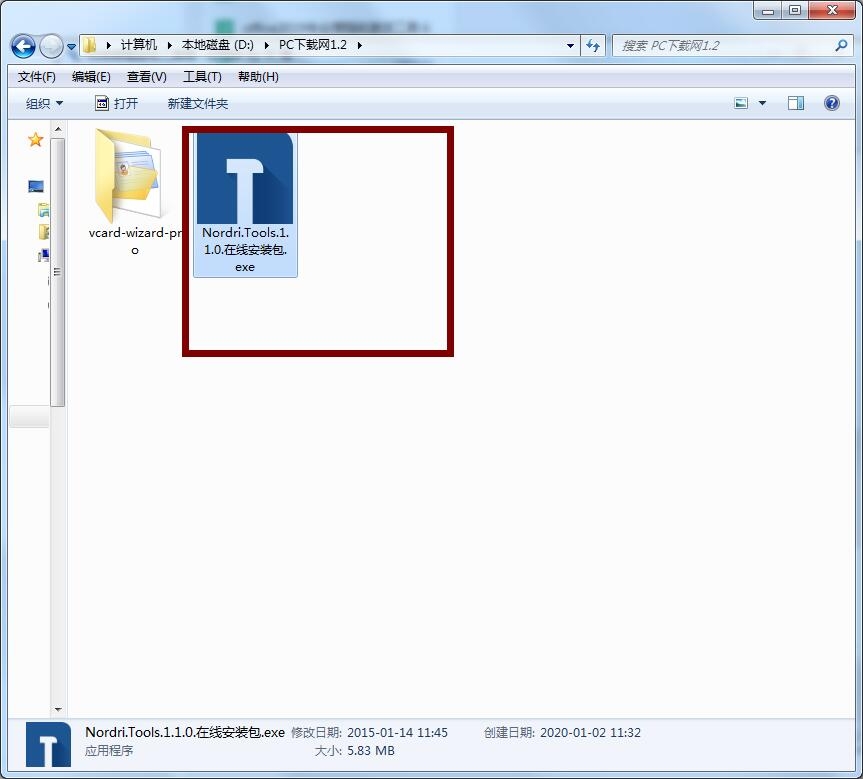
Task: Refresh the folder view
Action: tap(593, 45)
